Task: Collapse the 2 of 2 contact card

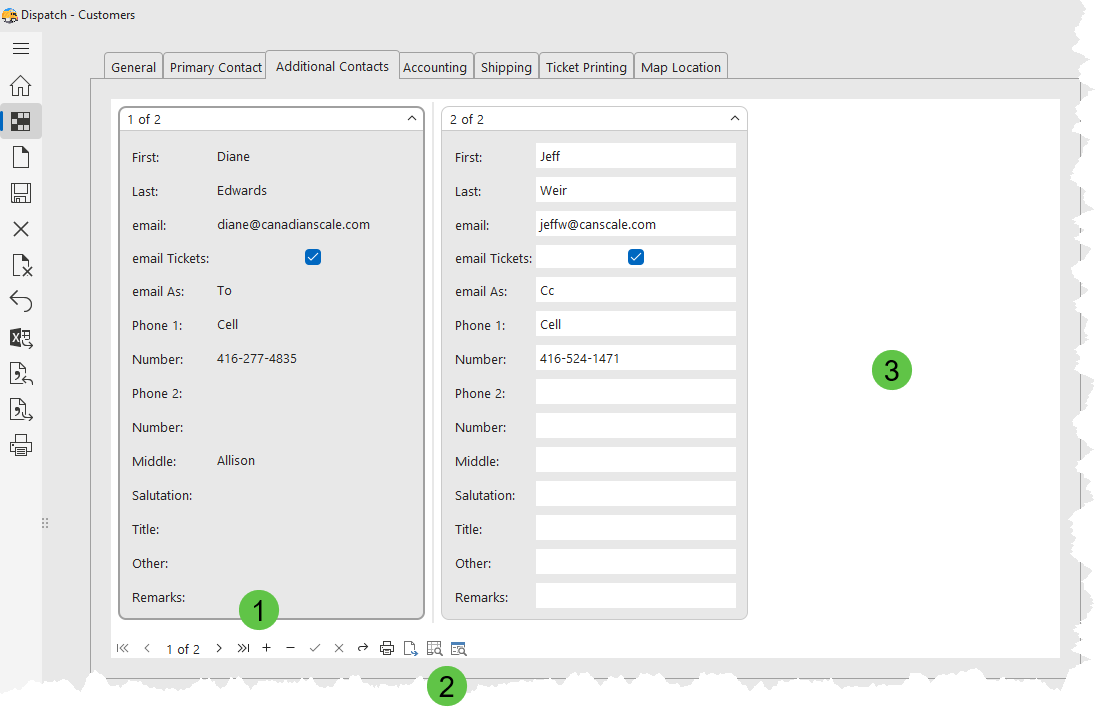Action: [735, 119]
